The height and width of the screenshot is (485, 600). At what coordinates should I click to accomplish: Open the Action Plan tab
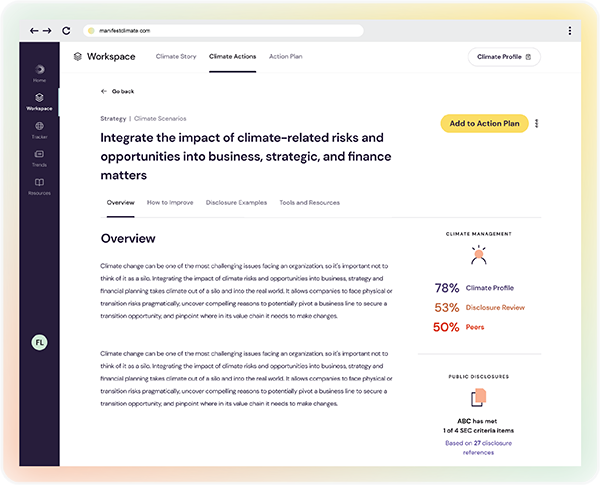[x=286, y=57]
